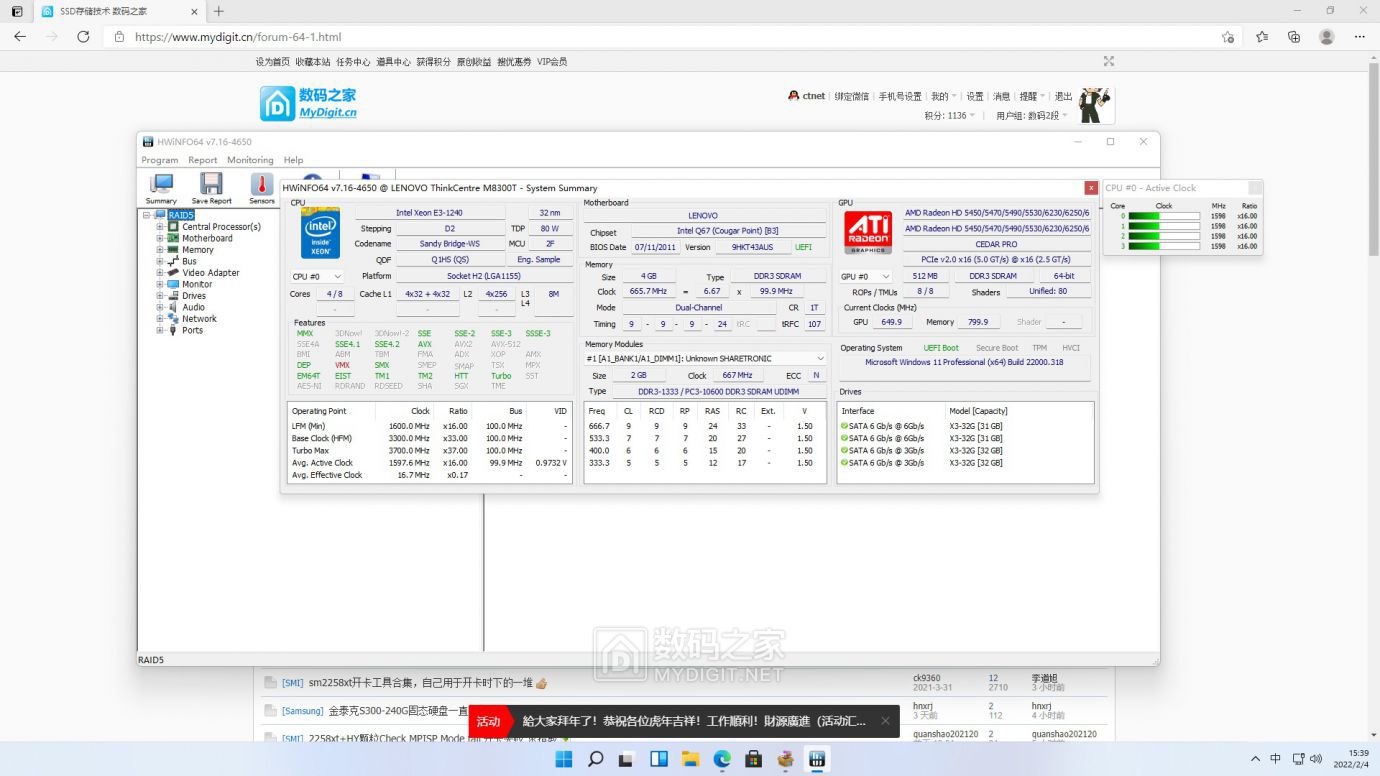The height and width of the screenshot is (776, 1380).
Task: Open the GPU #0 selector dropdown
Action: [865, 276]
